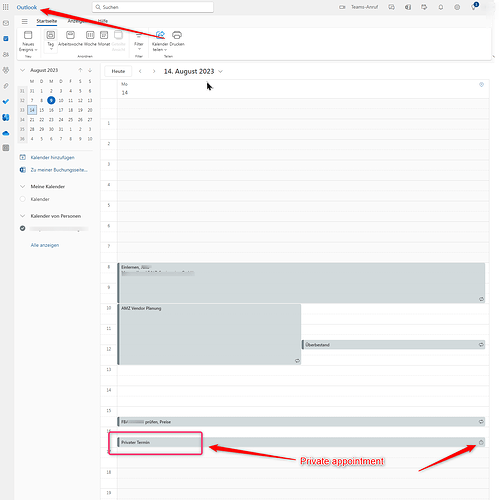Click the Alle anzeigen link

[x=45, y=245]
